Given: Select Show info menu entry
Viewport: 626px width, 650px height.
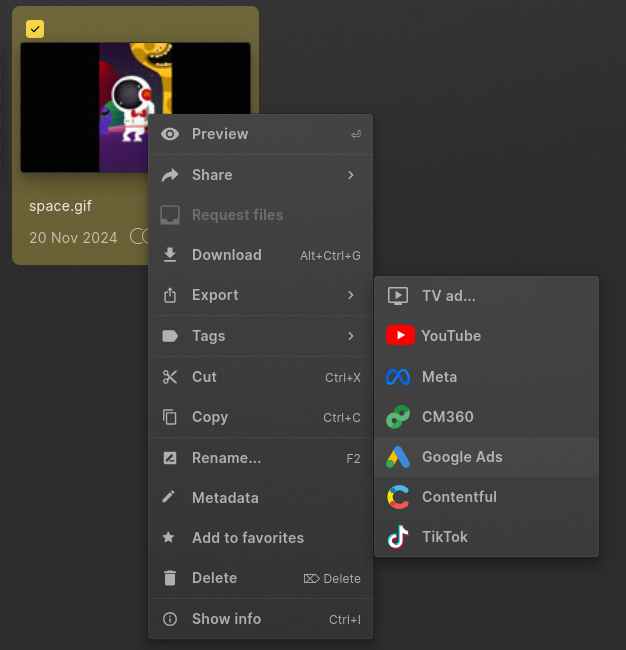Looking at the screenshot, I should pyautogui.click(x=260, y=619).
